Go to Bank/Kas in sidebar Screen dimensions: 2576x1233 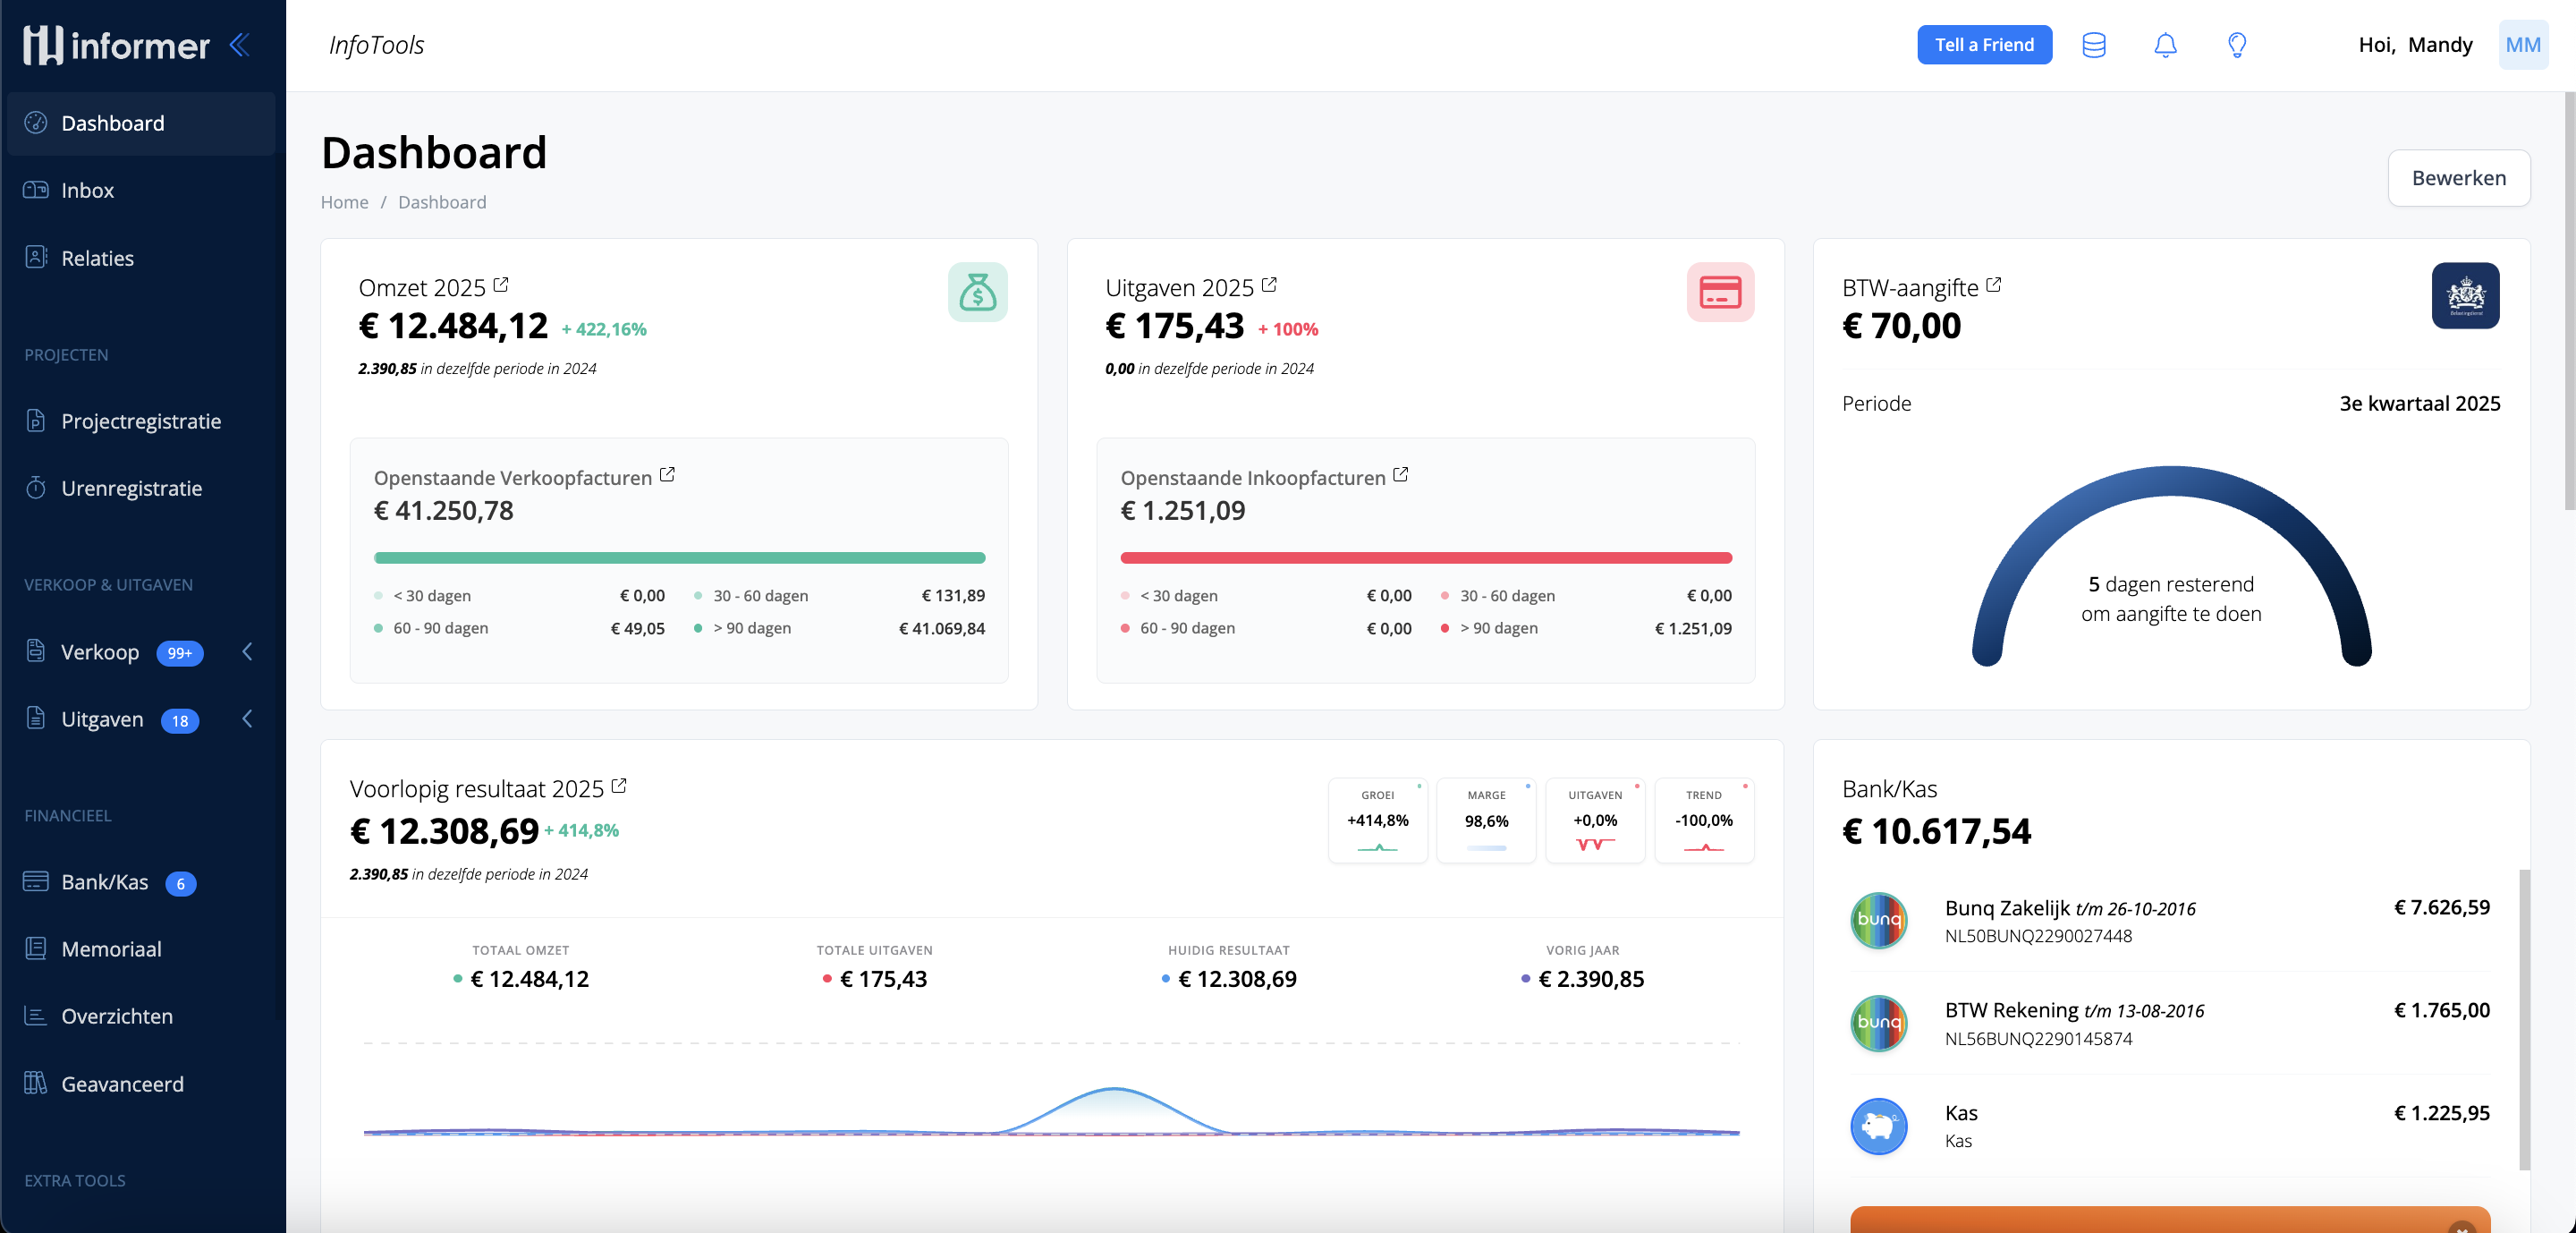pos(104,882)
